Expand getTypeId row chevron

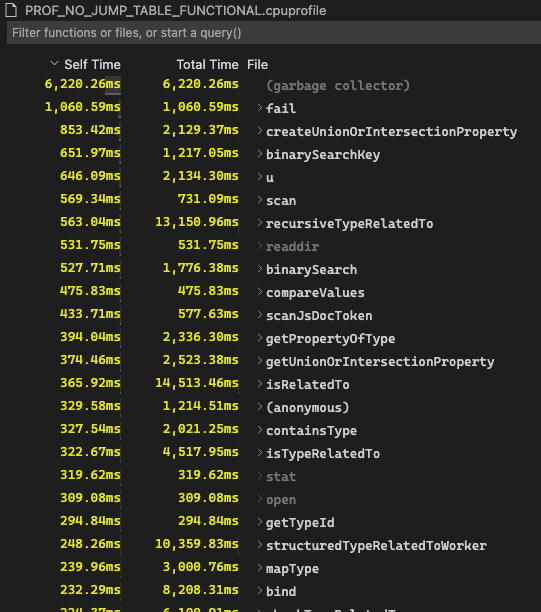(x=260, y=523)
